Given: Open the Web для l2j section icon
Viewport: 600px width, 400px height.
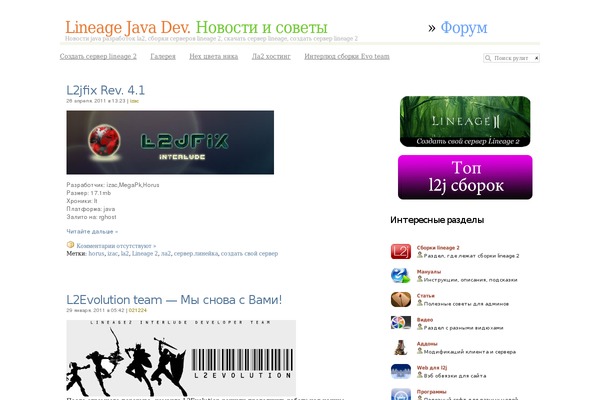Looking at the screenshot, I should click(401, 371).
